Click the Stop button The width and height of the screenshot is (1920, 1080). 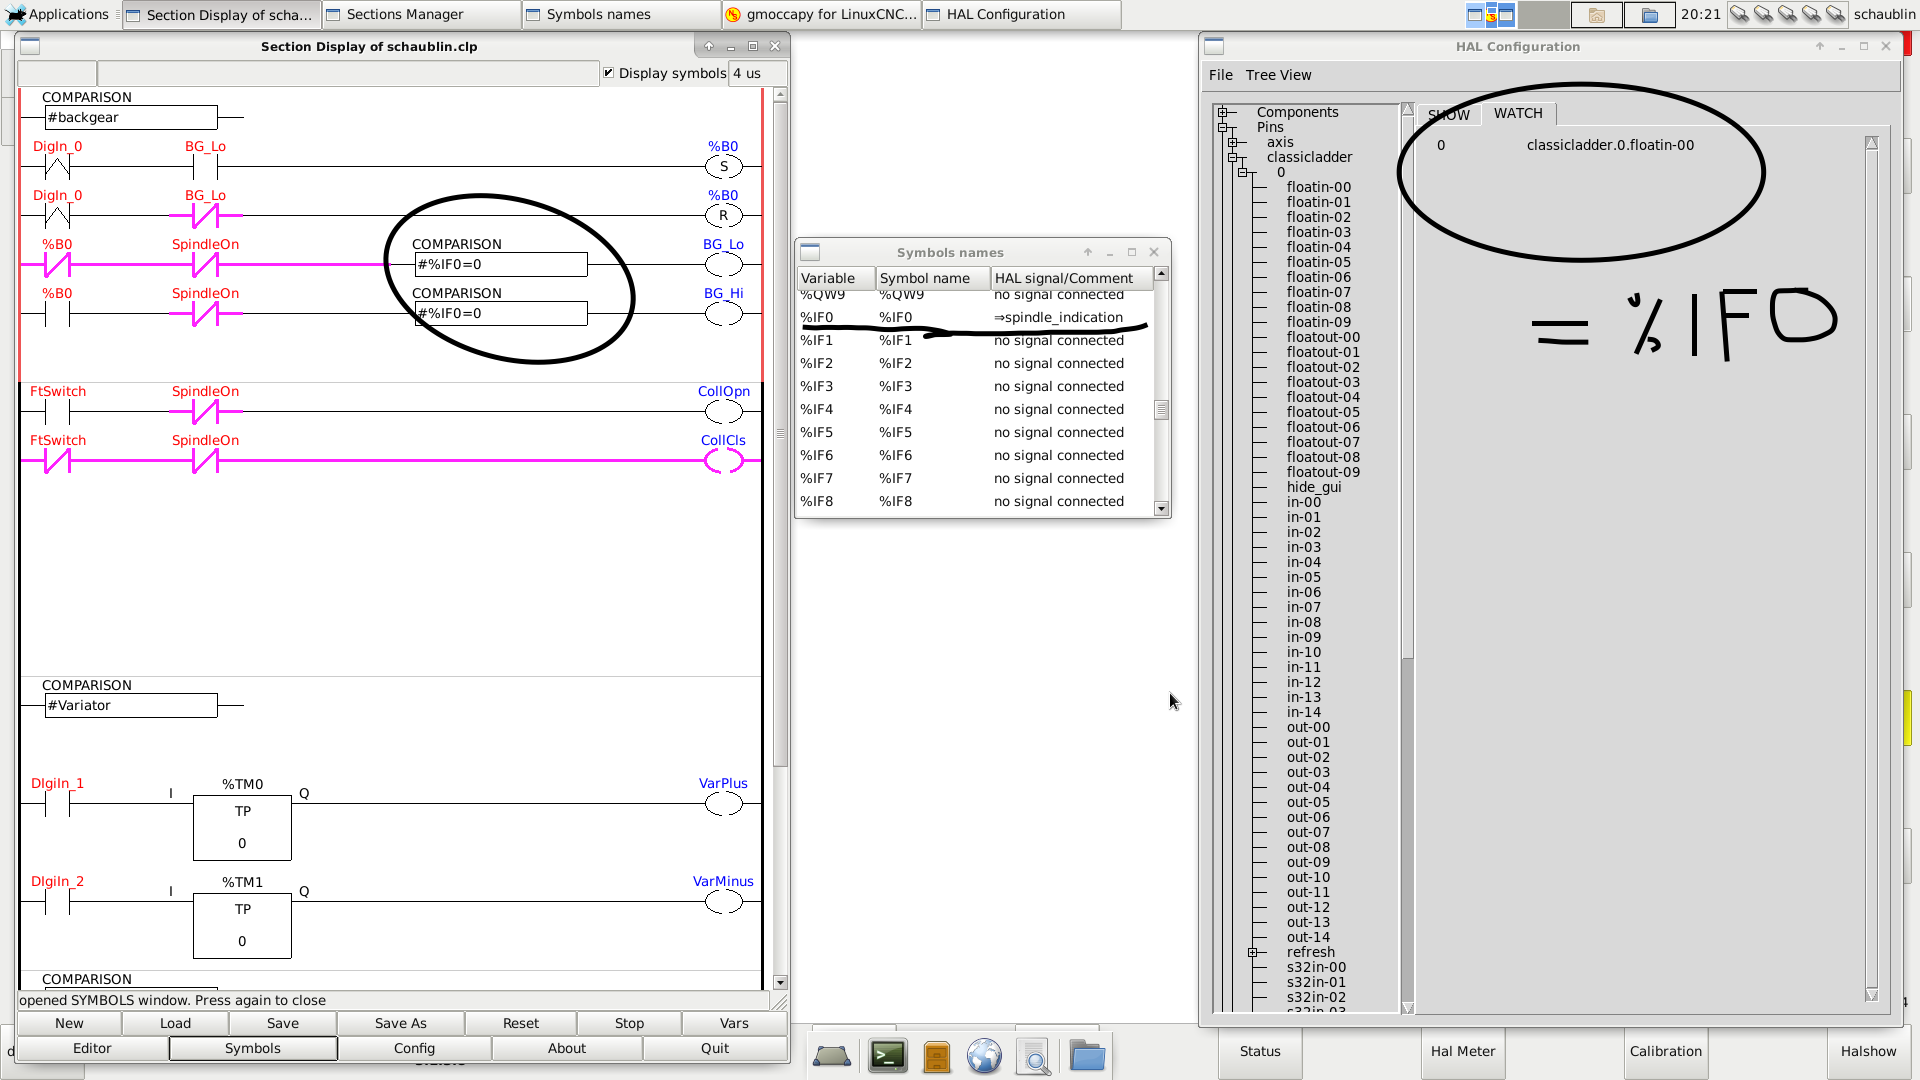(x=629, y=1023)
